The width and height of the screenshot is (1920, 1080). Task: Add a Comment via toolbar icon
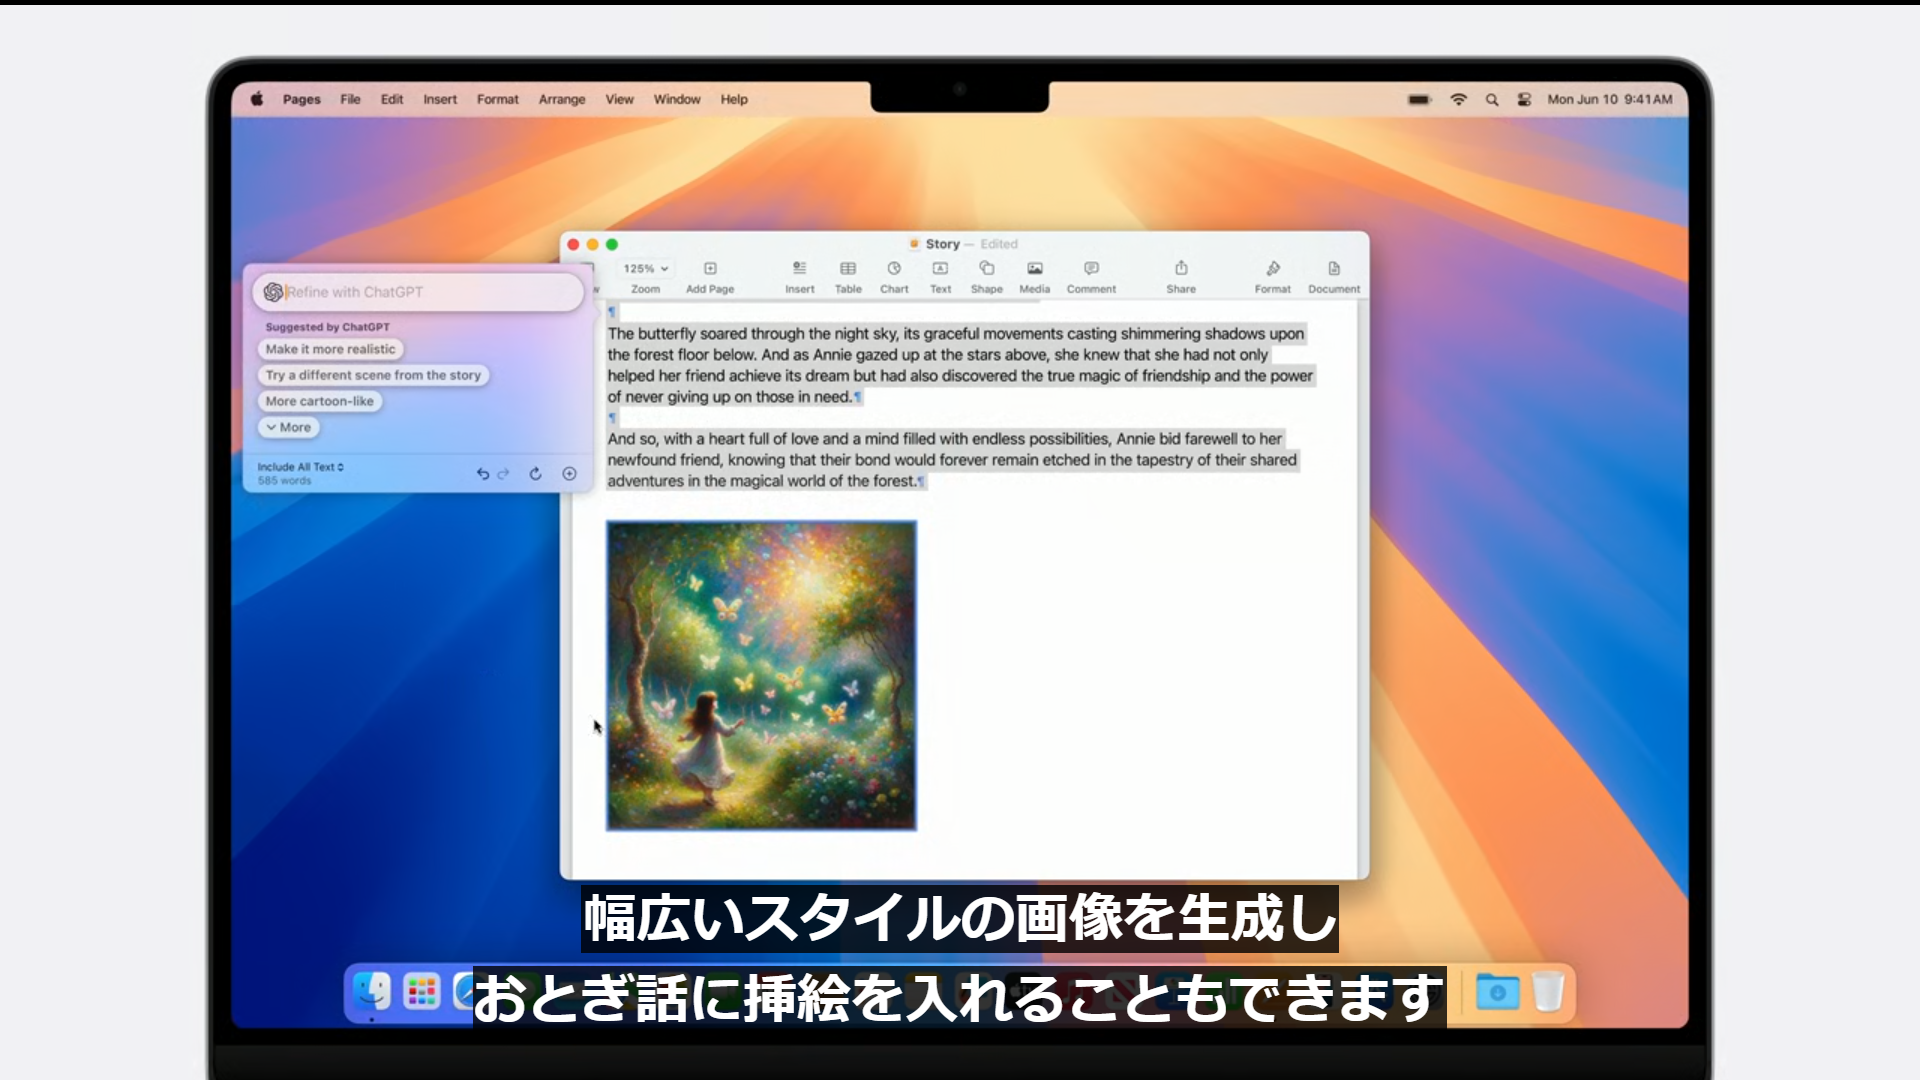click(1091, 269)
